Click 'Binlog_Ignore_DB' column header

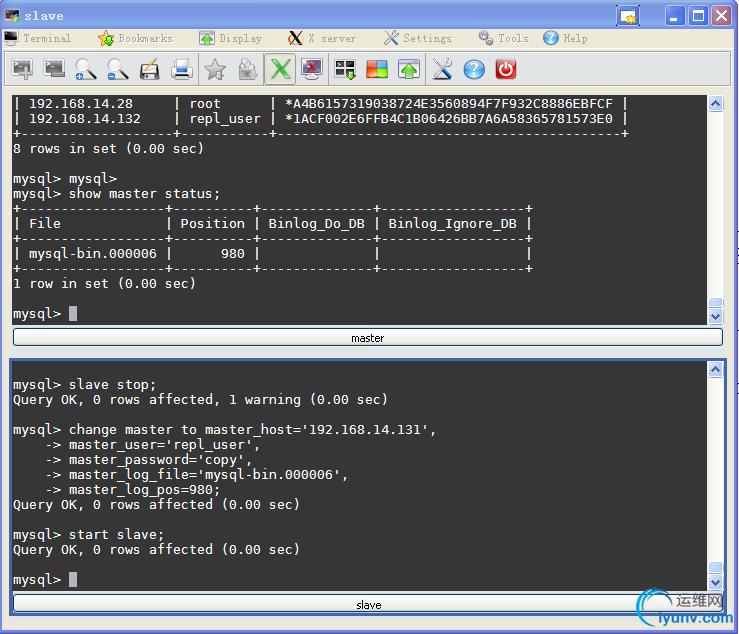click(x=452, y=224)
